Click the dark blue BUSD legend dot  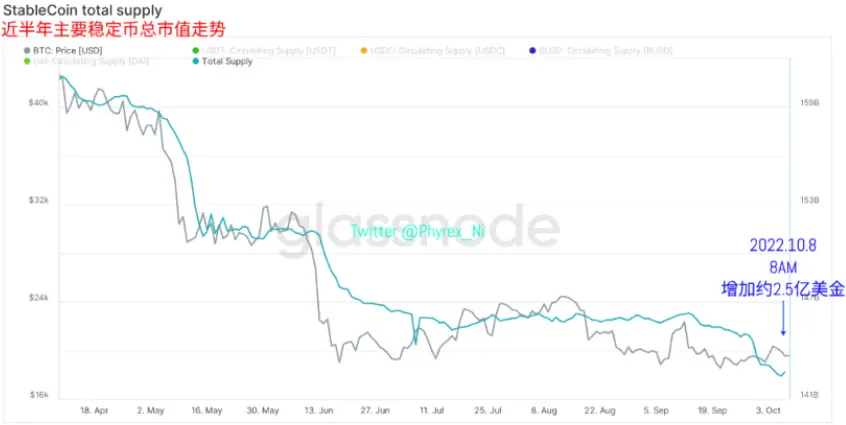click(x=531, y=51)
